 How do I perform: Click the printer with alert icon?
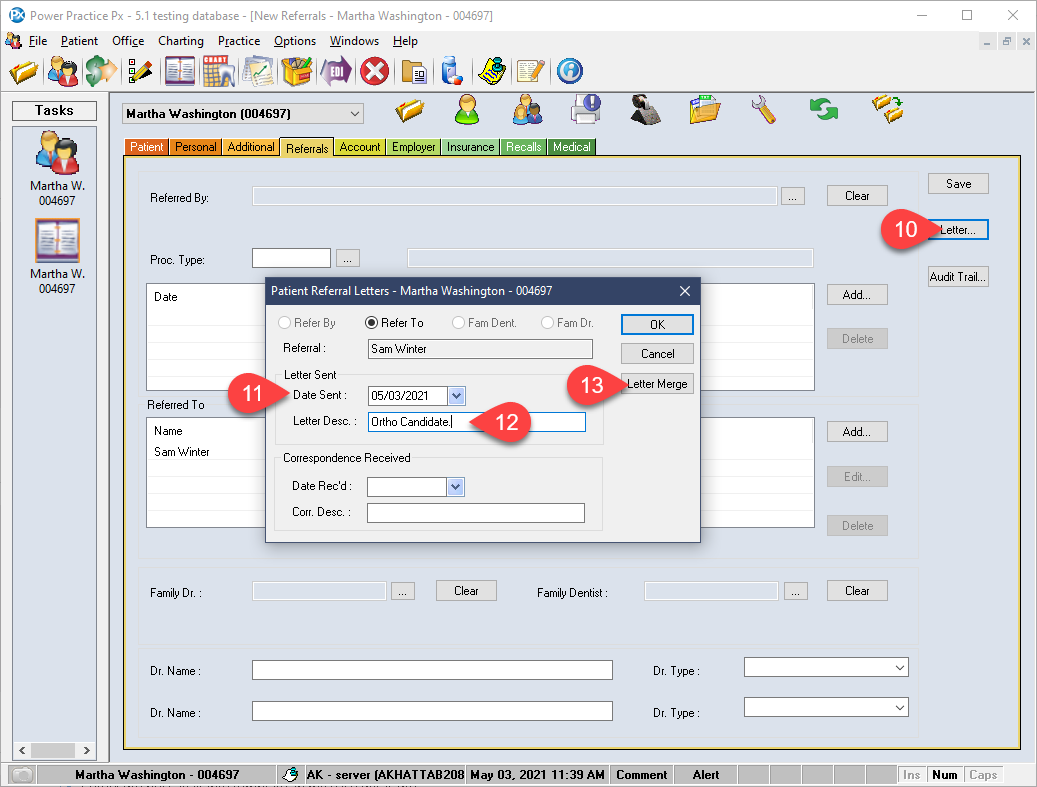[x=587, y=110]
